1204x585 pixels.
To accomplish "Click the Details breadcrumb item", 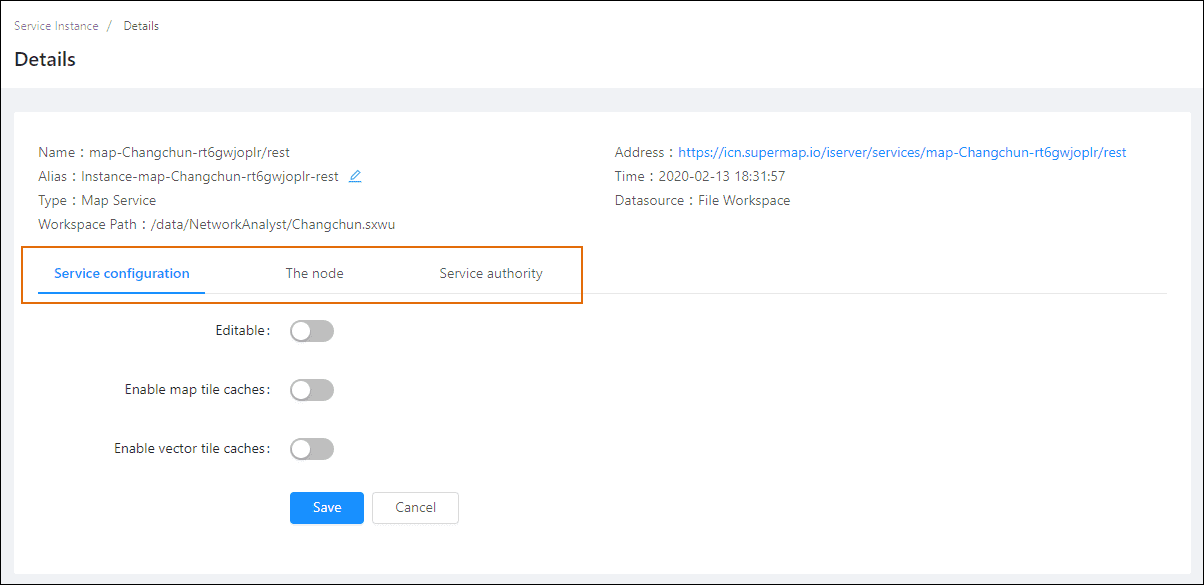I will (x=141, y=26).
